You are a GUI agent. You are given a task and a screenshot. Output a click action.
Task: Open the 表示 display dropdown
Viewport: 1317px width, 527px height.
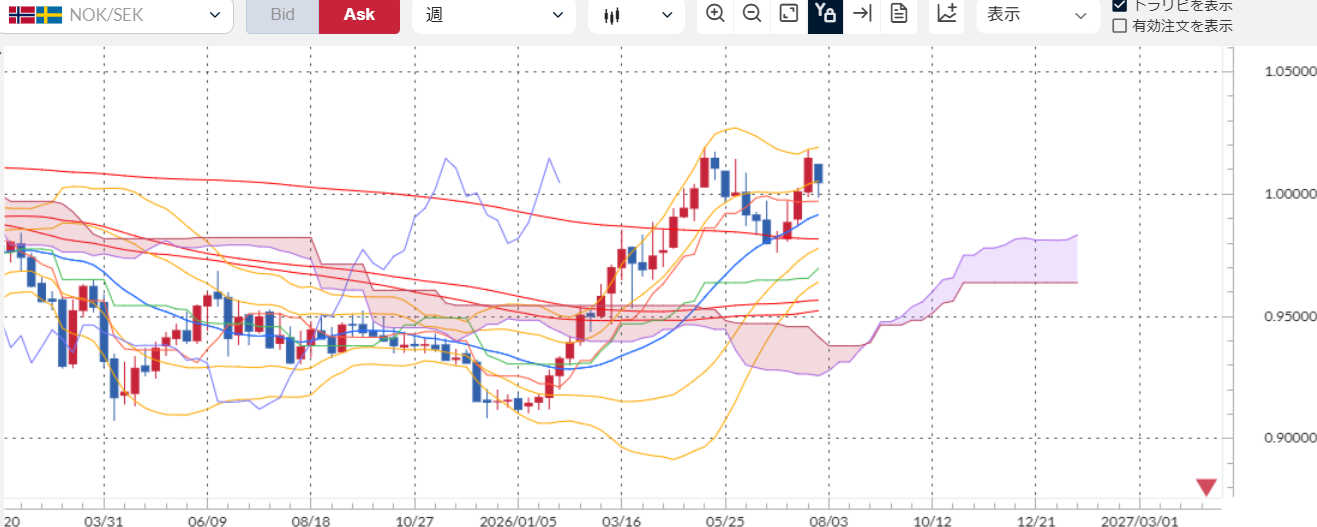tap(1037, 15)
